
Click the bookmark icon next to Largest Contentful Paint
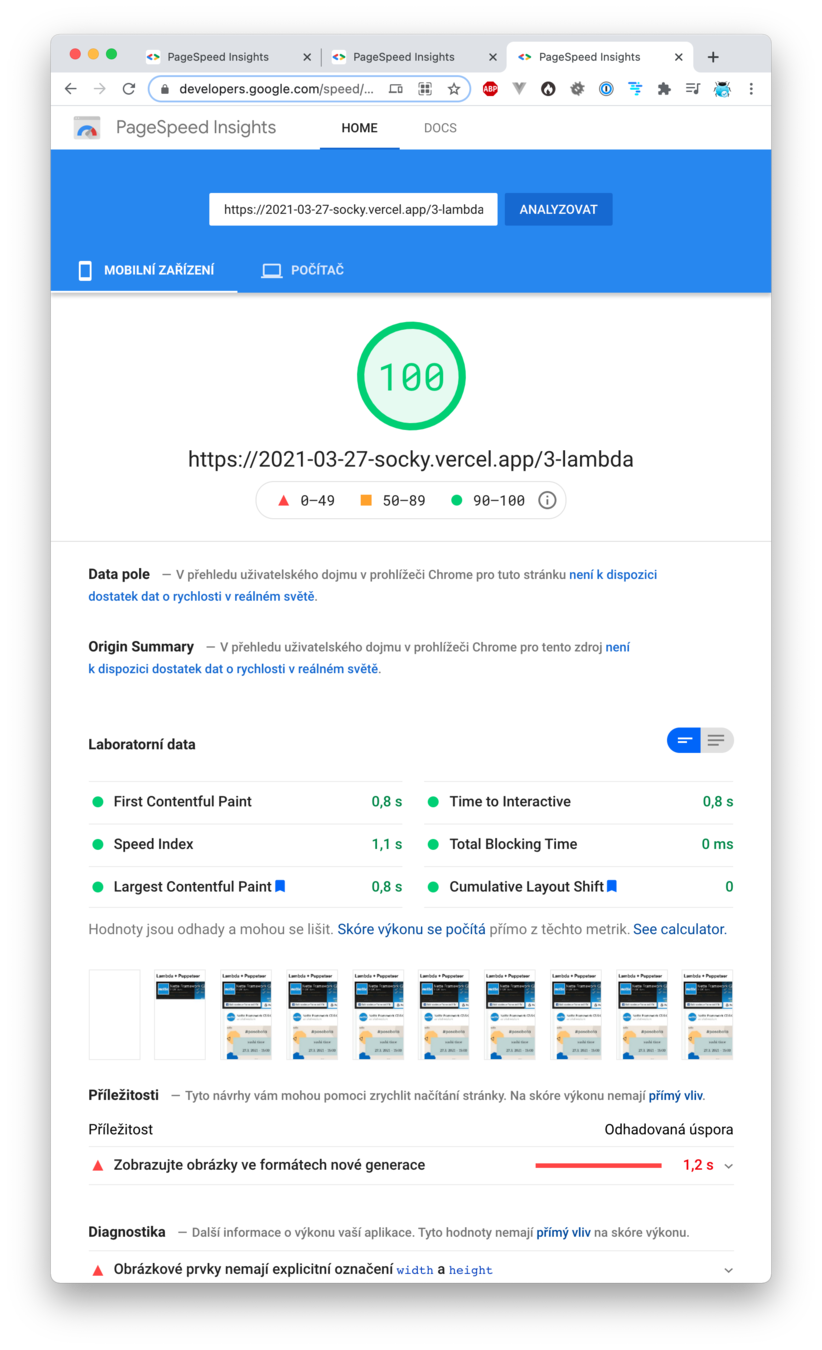coord(280,886)
